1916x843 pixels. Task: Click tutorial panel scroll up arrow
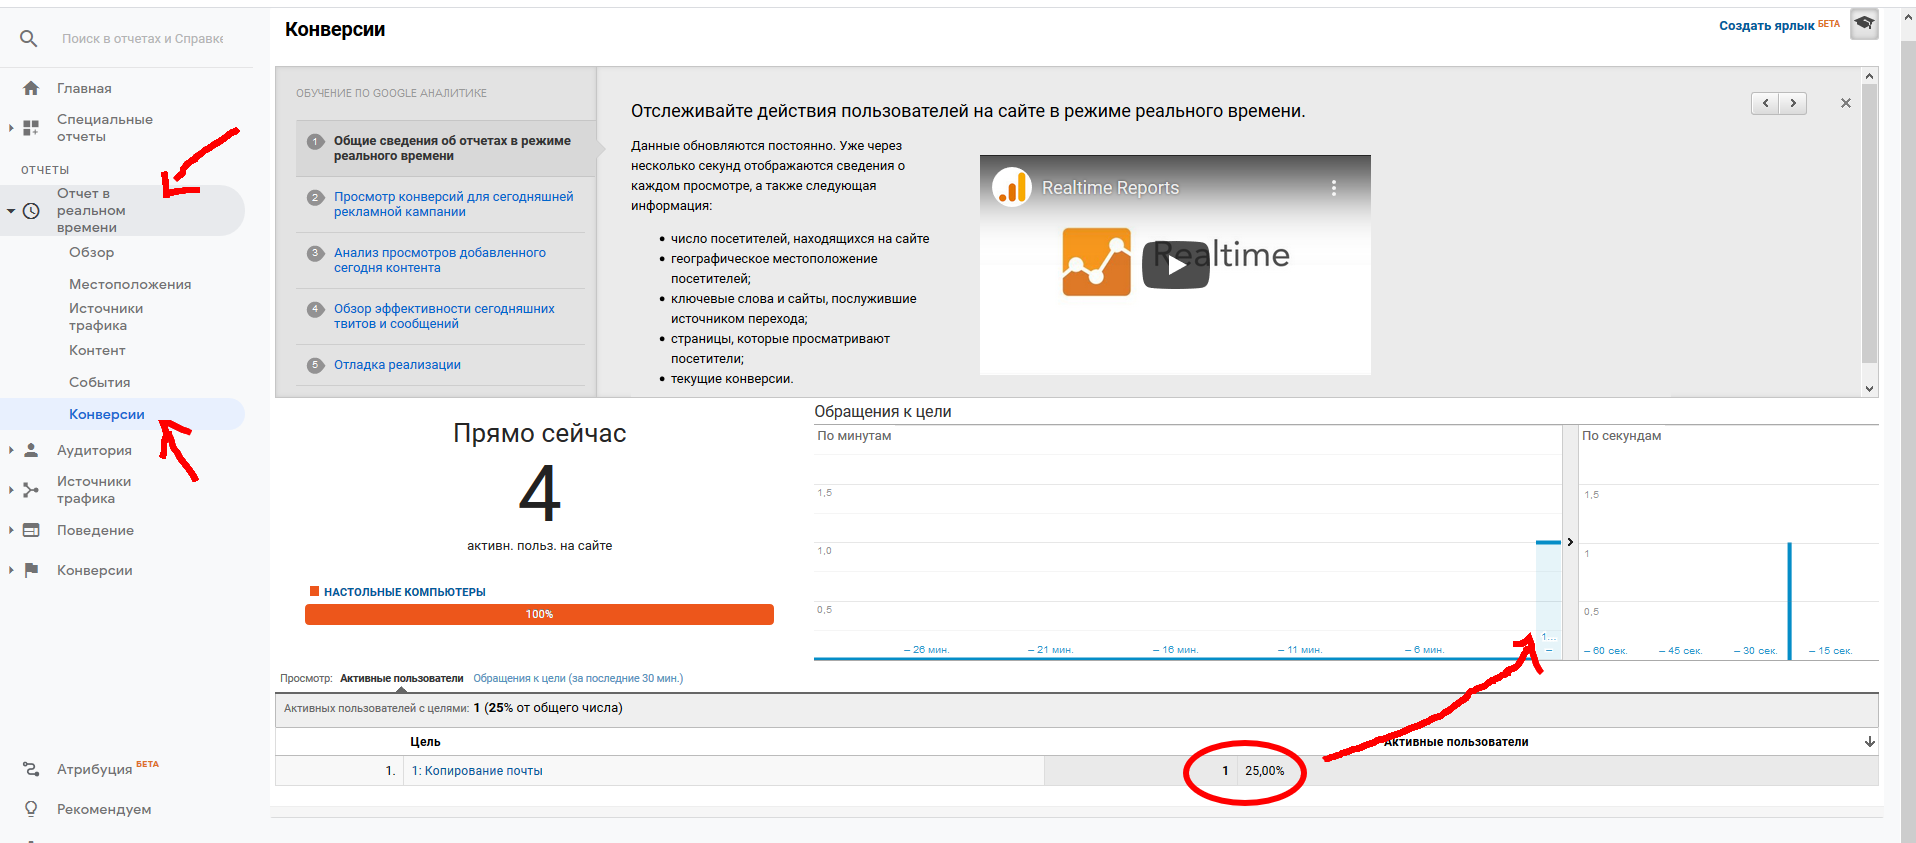click(x=1869, y=76)
